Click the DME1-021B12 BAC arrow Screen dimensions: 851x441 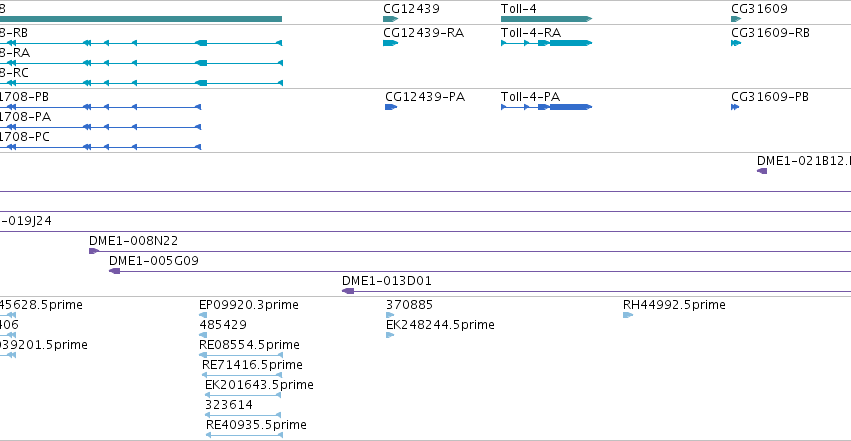tap(762, 171)
